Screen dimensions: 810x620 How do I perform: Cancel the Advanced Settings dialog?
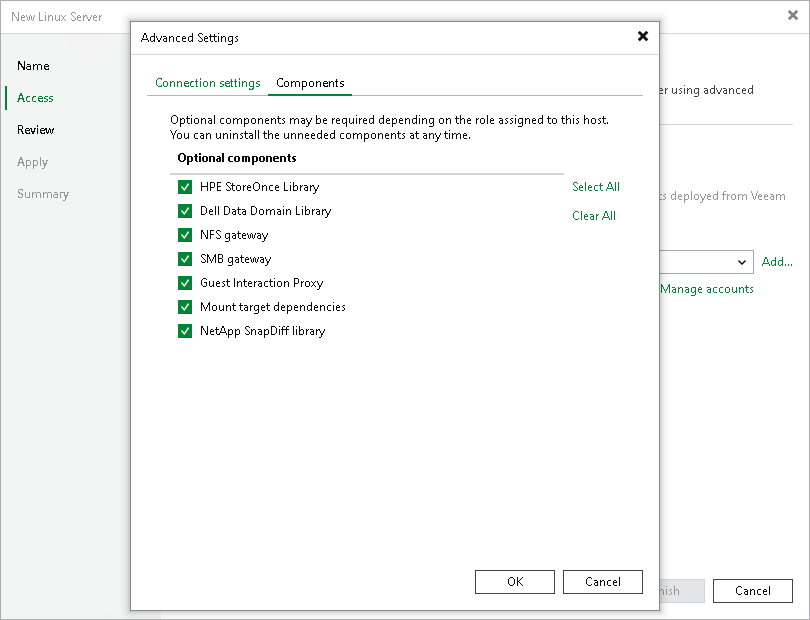tap(603, 582)
